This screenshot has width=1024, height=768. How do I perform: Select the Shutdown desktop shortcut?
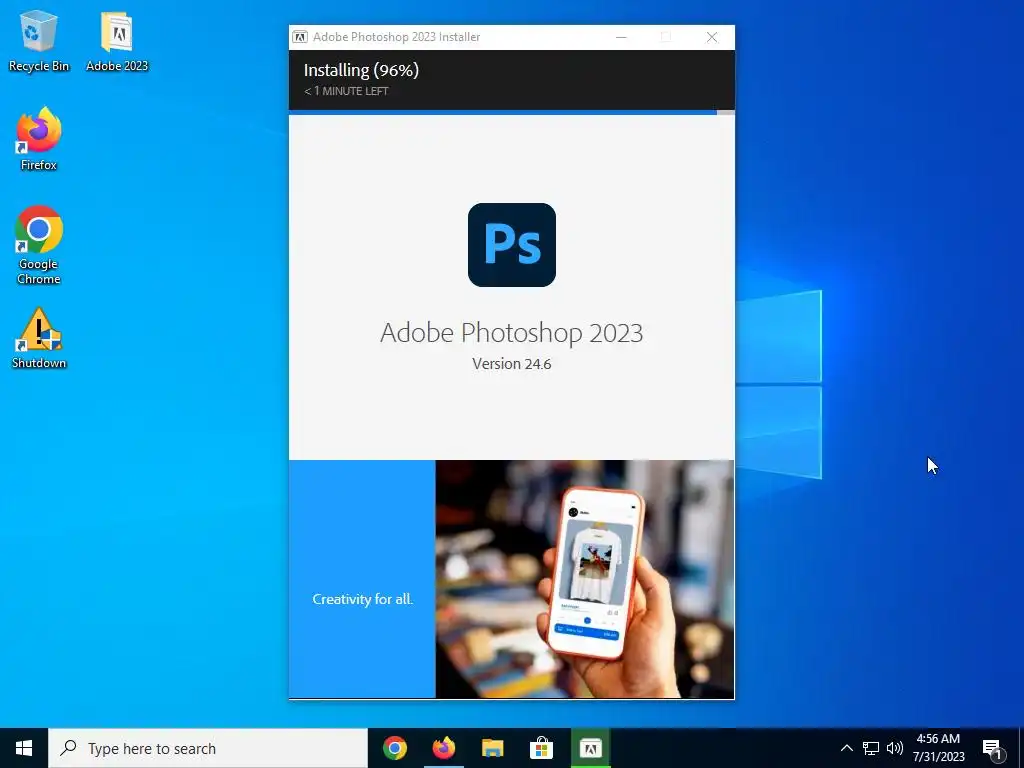[39, 338]
